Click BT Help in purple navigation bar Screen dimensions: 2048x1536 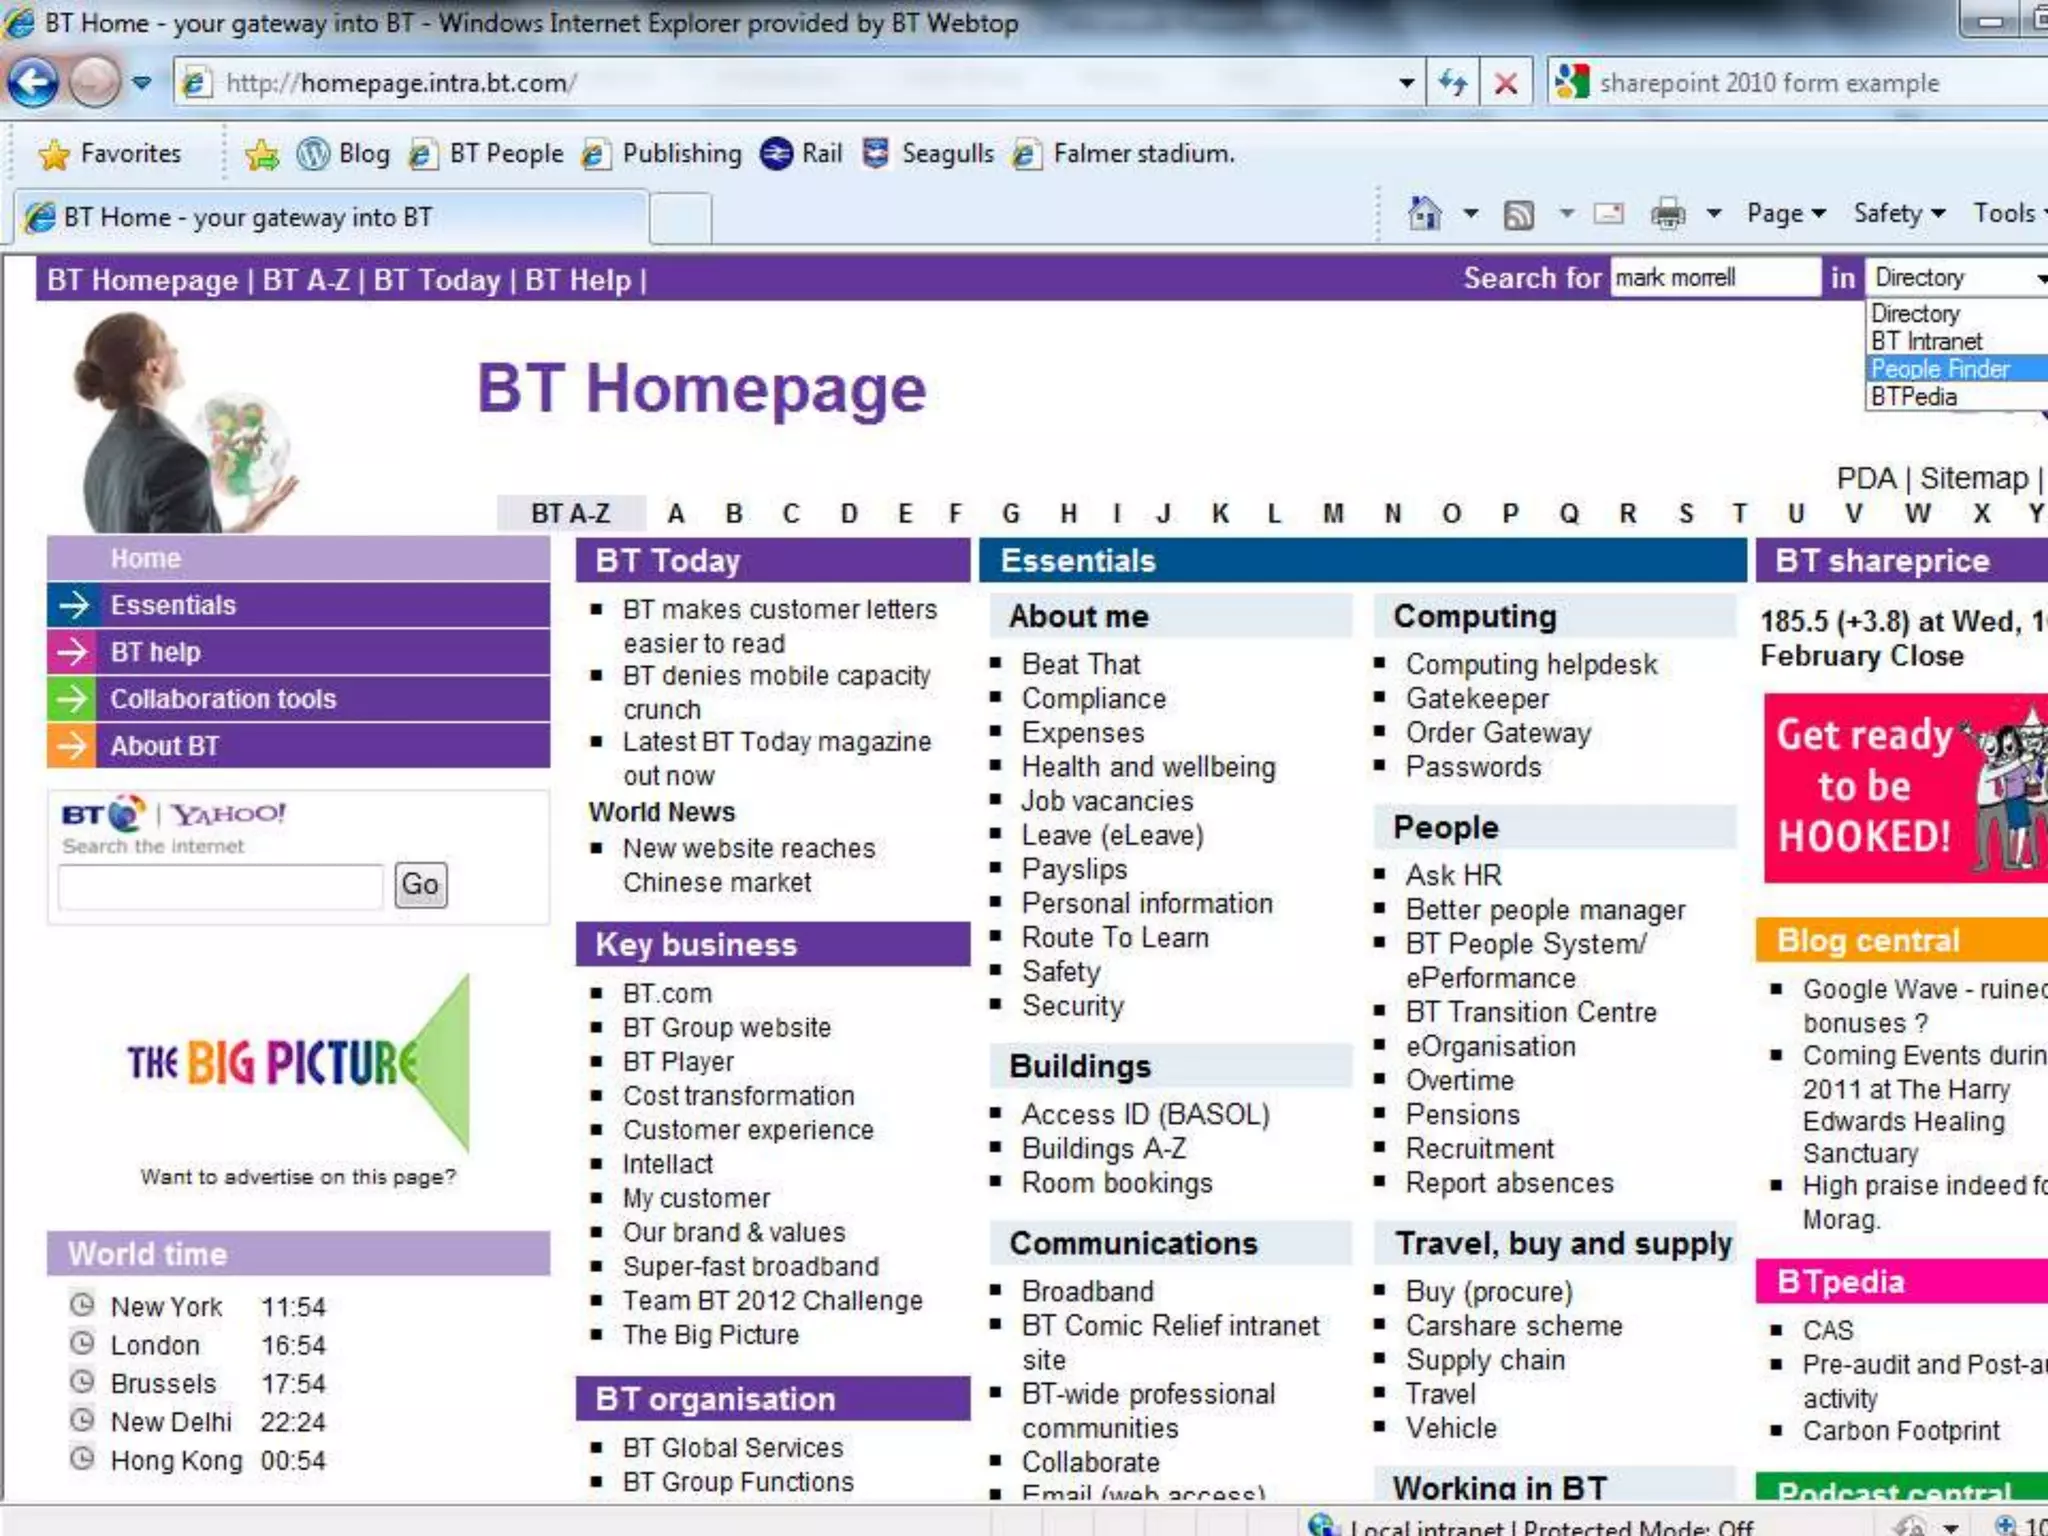[578, 280]
